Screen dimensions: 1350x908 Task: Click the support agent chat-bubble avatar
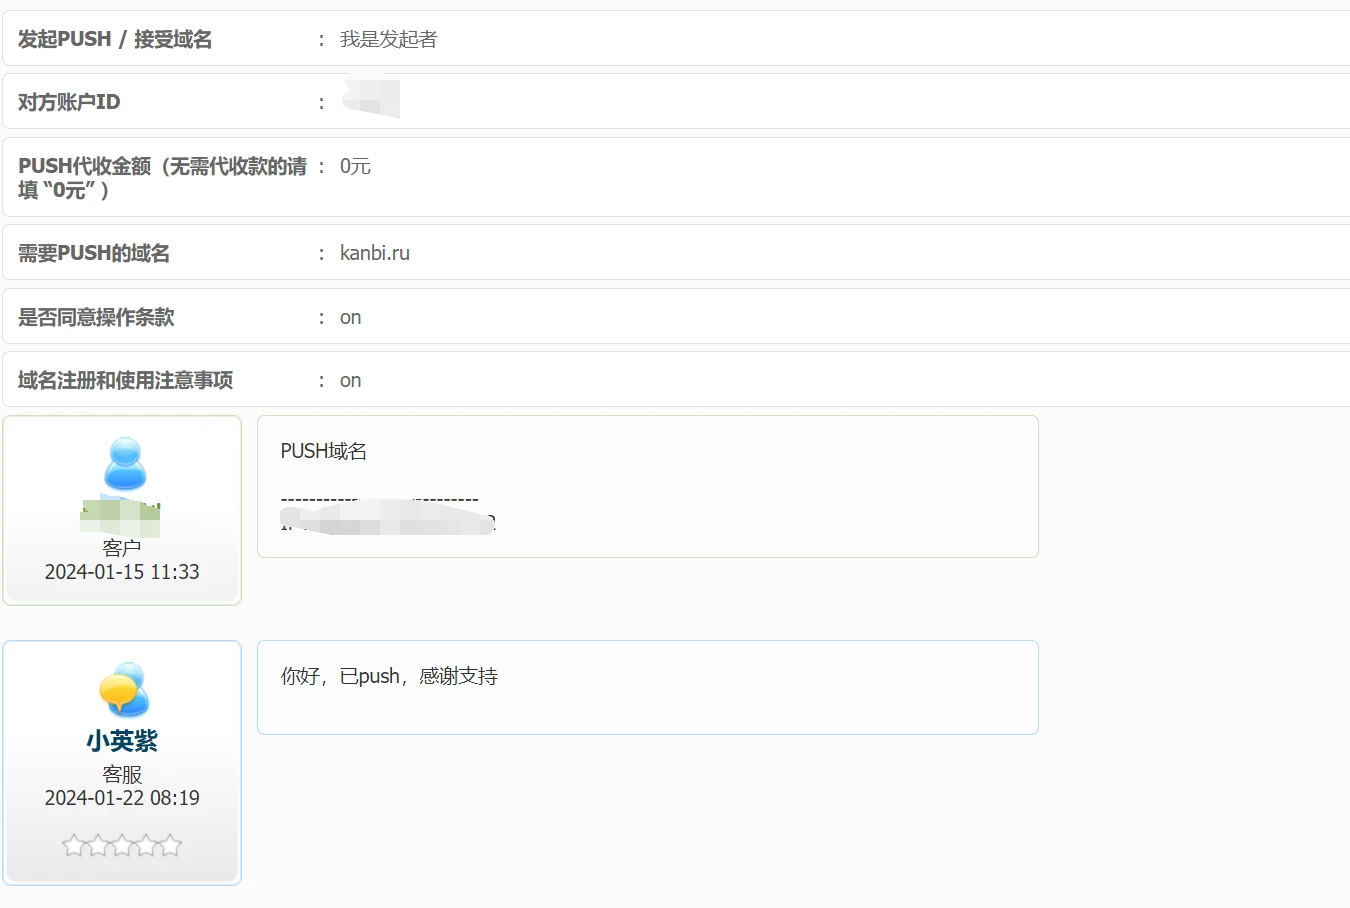[124, 689]
